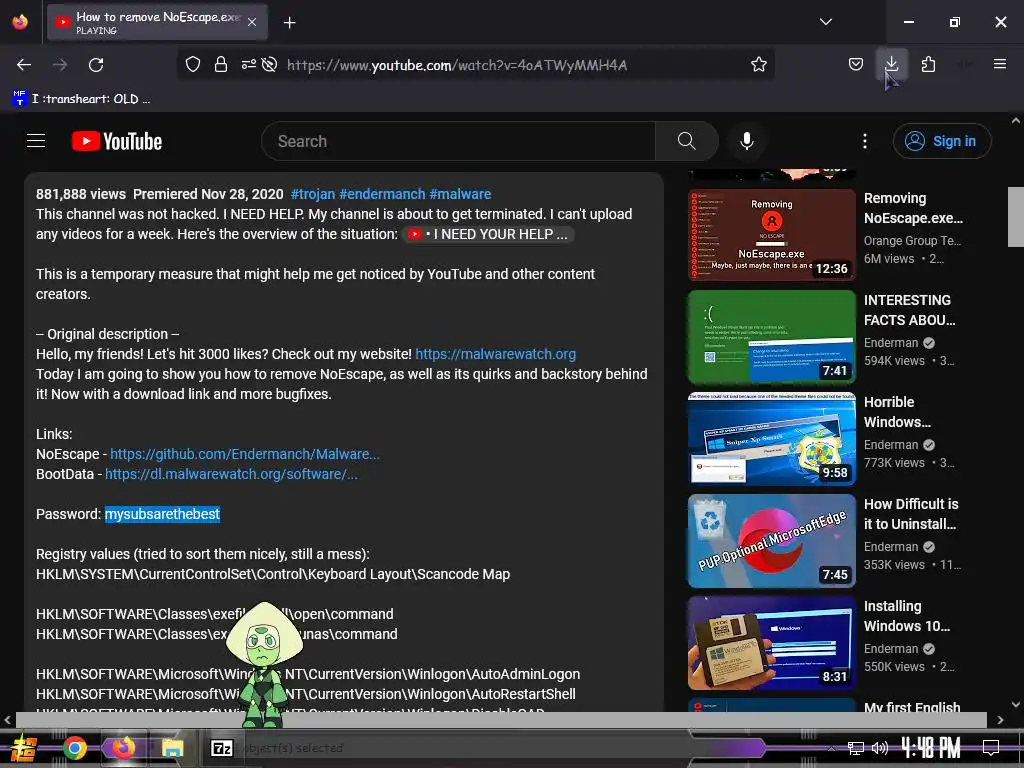Open Microsoft Edge uninstall video thumbnail
The image size is (1024, 768).
point(771,541)
